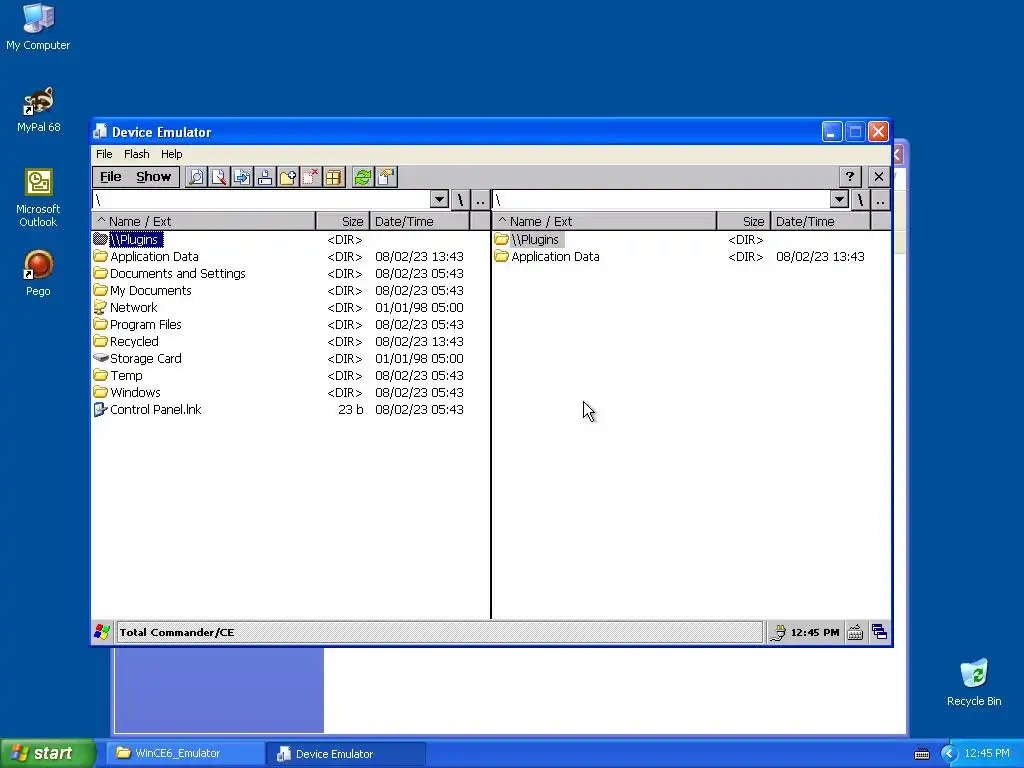Viewport: 1024px width, 768px height.
Task: Open the emulator's File menu
Action: (x=104, y=154)
